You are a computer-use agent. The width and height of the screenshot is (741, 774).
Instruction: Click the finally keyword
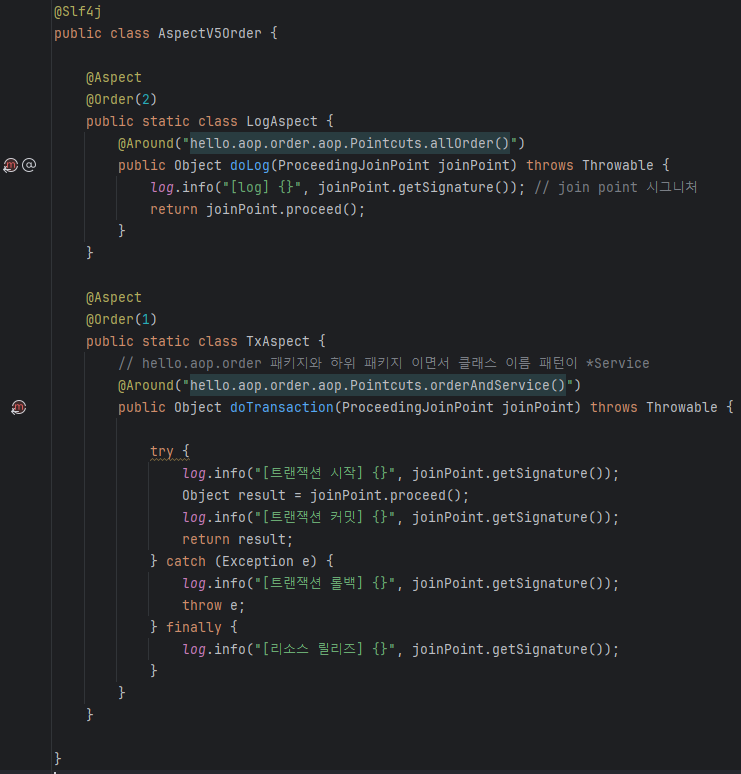click(194, 627)
